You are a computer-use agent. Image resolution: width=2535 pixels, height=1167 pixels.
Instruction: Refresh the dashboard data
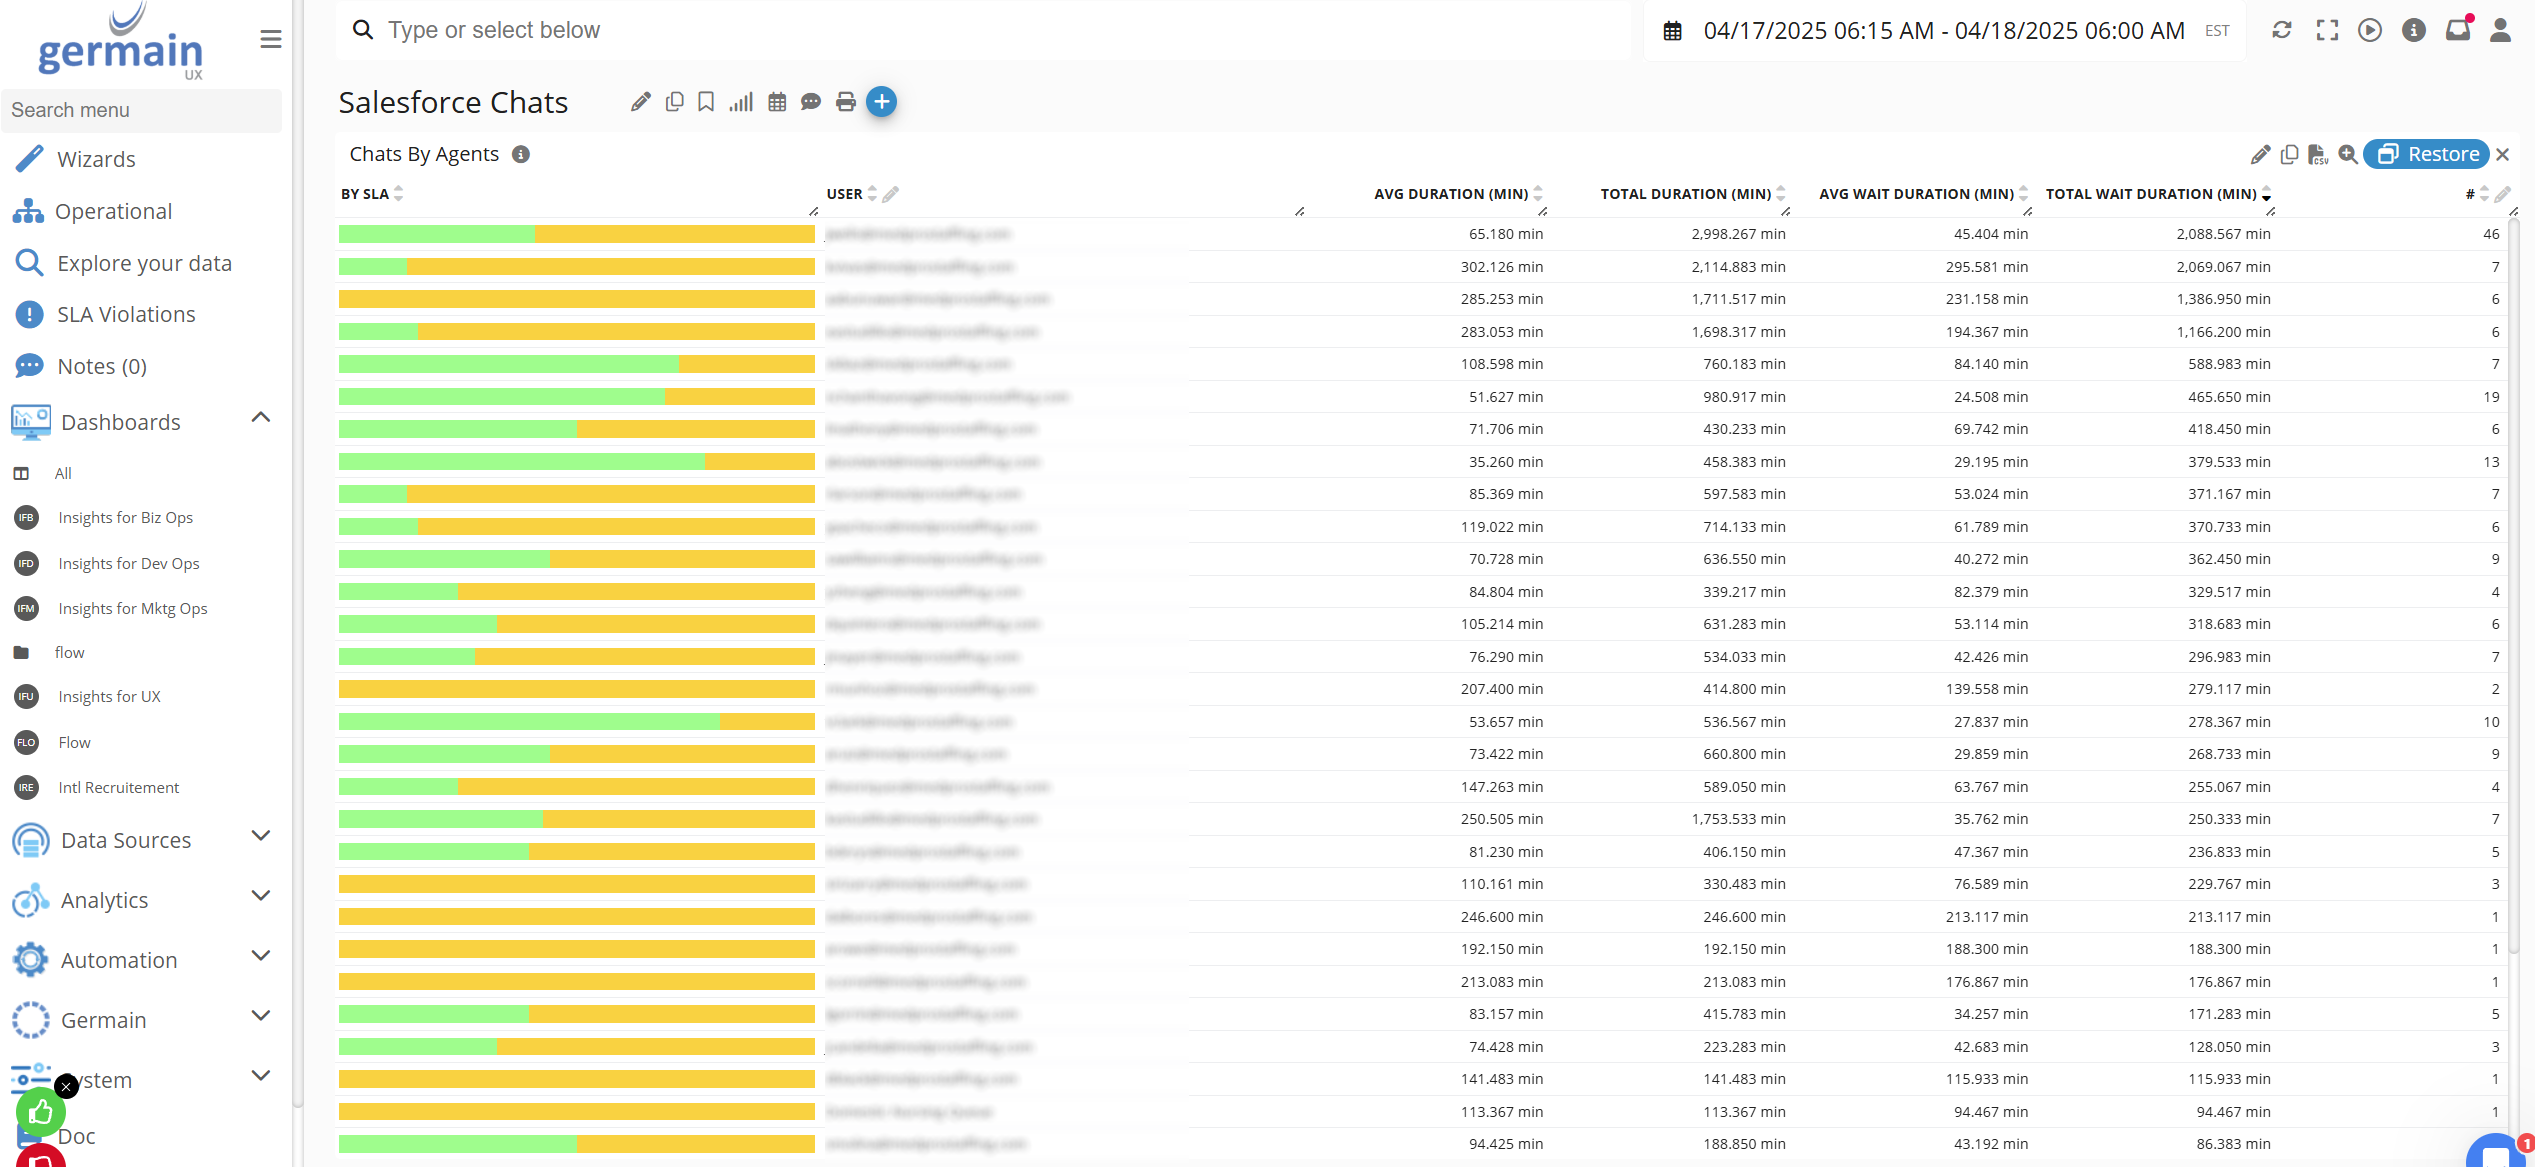tap(2281, 30)
